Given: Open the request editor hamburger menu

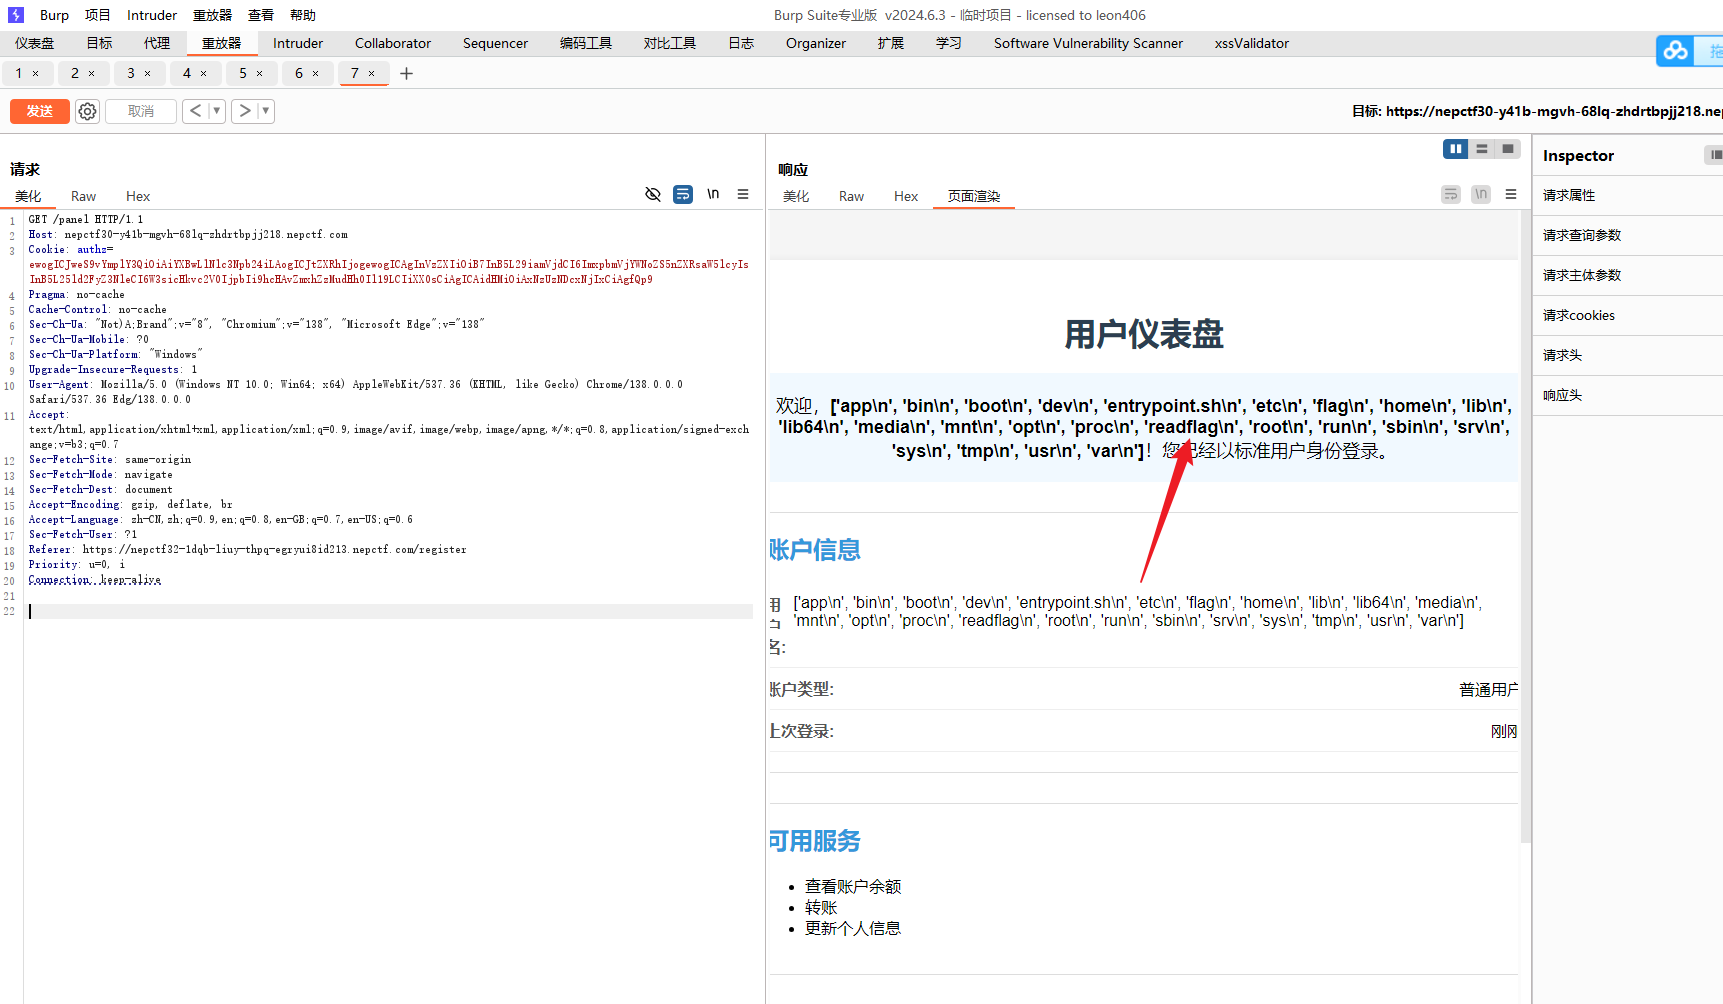Looking at the screenshot, I should pos(743,194).
